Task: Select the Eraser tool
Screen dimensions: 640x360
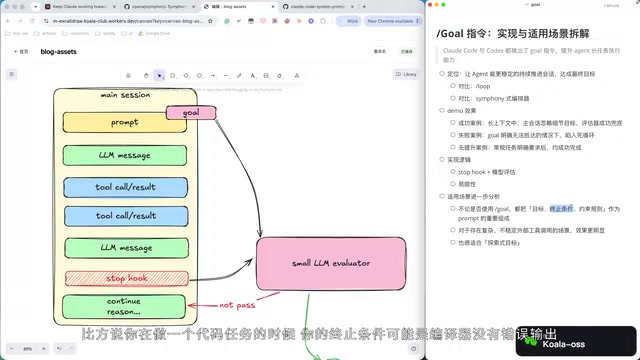Action: pyautogui.click(x=280, y=76)
